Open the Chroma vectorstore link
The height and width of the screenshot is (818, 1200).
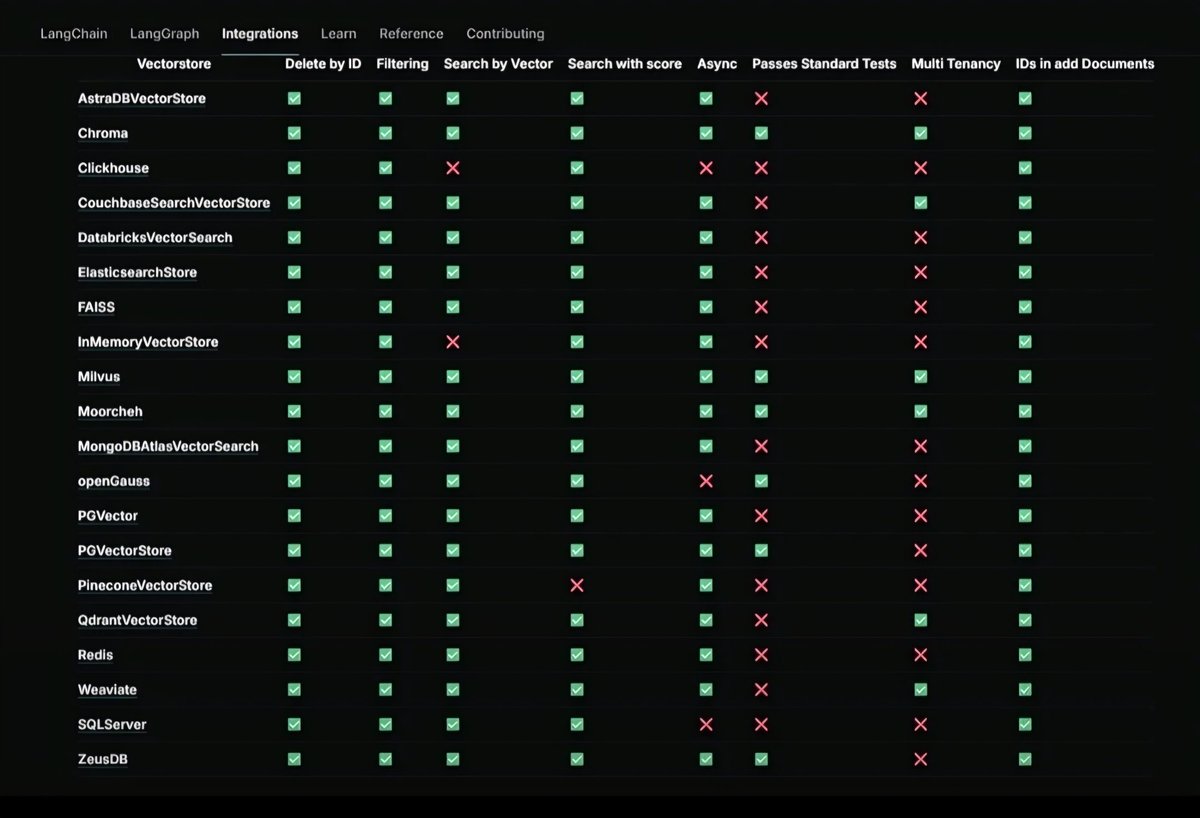point(102,133)
